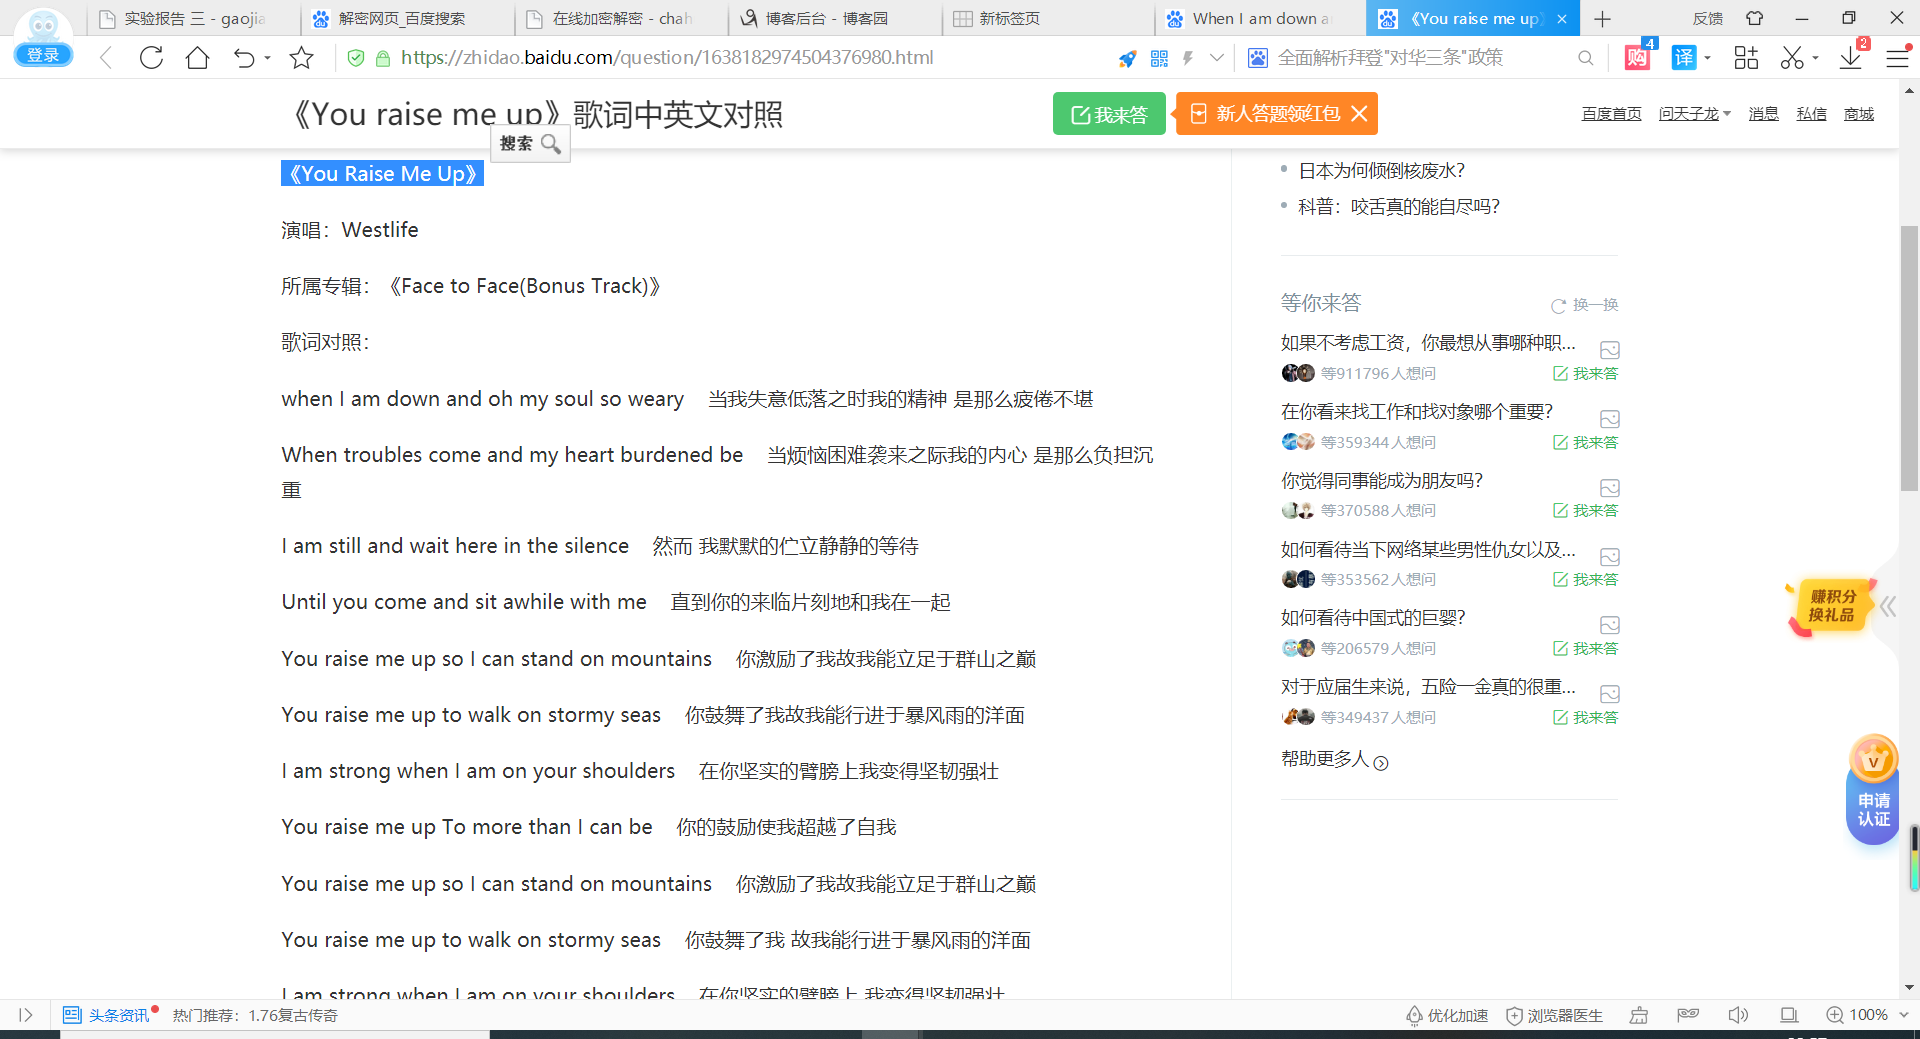This screenshot has width=1920, height=1039.
Task: Expand the translate extension dropdown arrow
Action: click(x=1707, y=58)
